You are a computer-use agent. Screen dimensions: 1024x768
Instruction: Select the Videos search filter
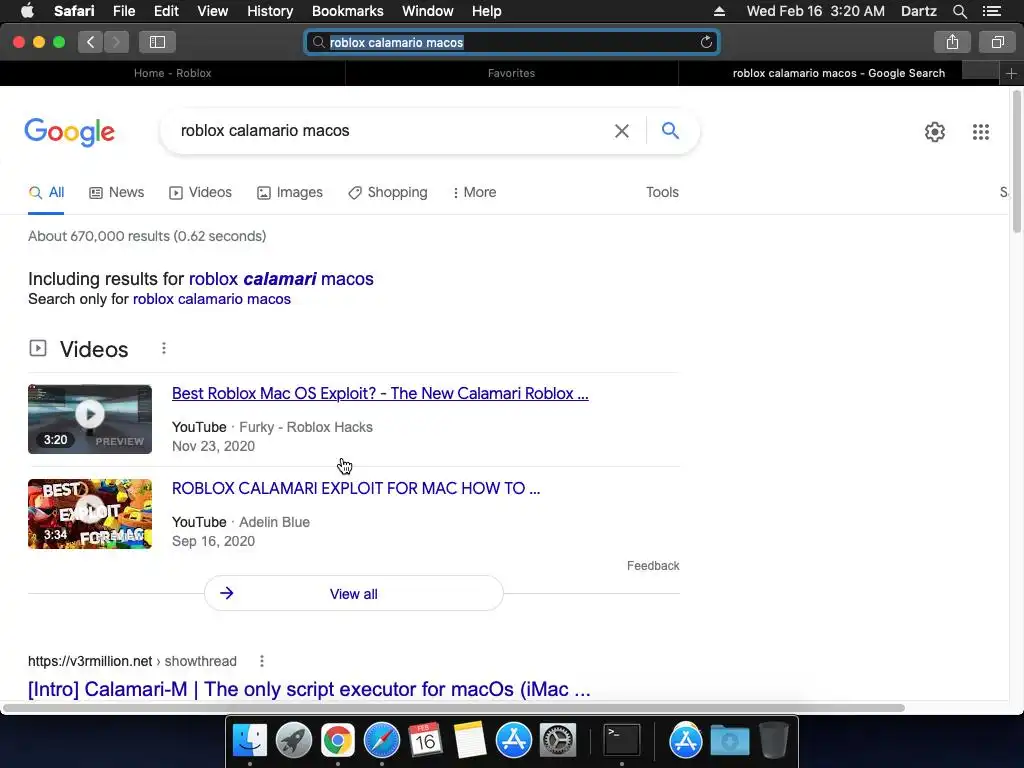pos(200,193)
